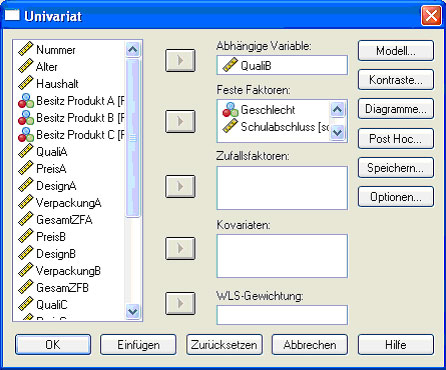The image size is (446, 370).
Task: Select the PreisA variable
Action: pyautogui.click(x=51, y=169)
